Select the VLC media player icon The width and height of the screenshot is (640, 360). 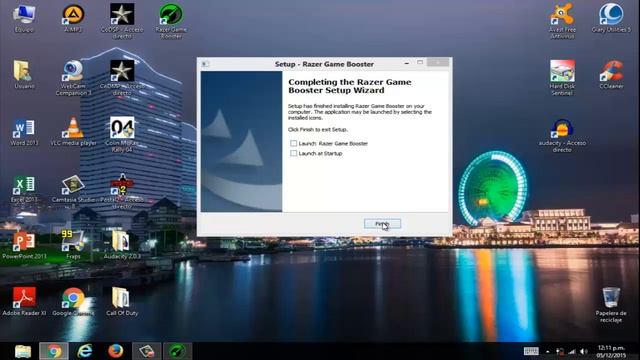73,132
